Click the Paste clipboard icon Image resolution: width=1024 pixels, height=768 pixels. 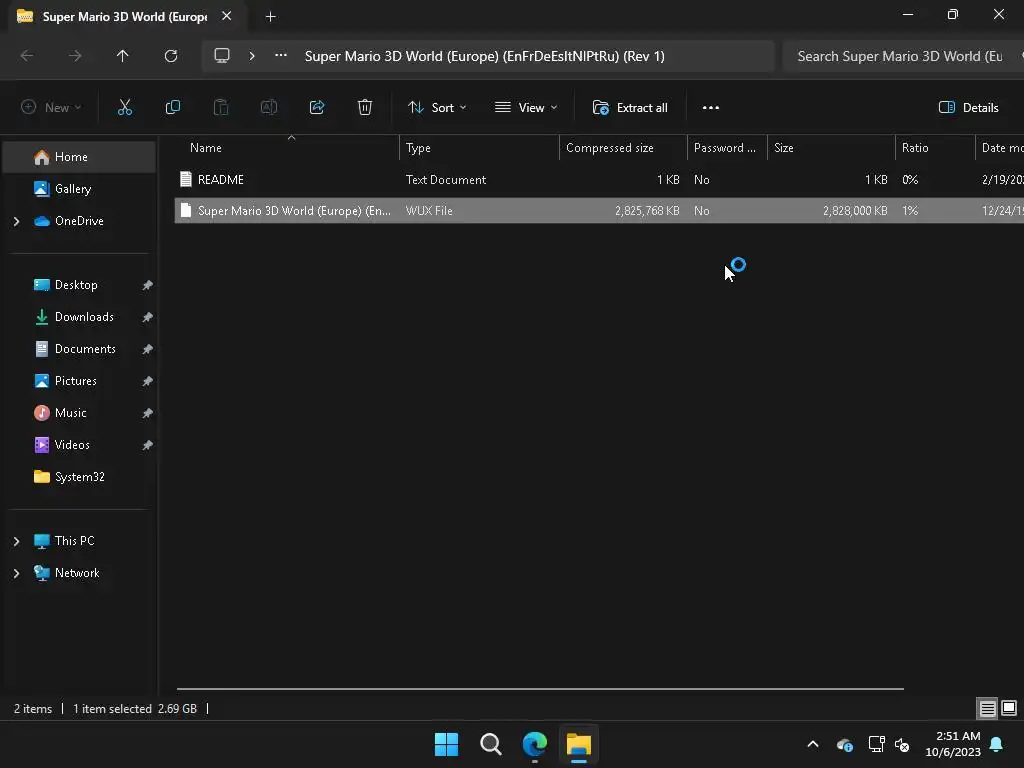221,108
